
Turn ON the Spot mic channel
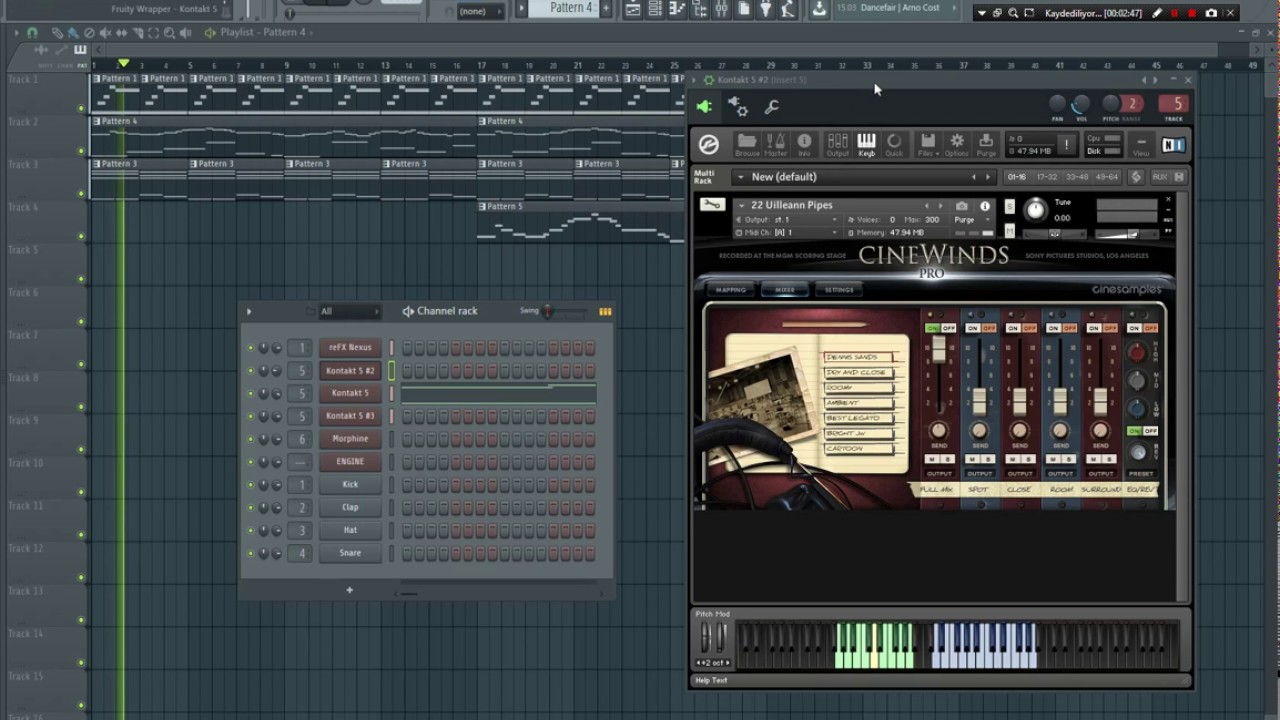(x=972, y=328)
